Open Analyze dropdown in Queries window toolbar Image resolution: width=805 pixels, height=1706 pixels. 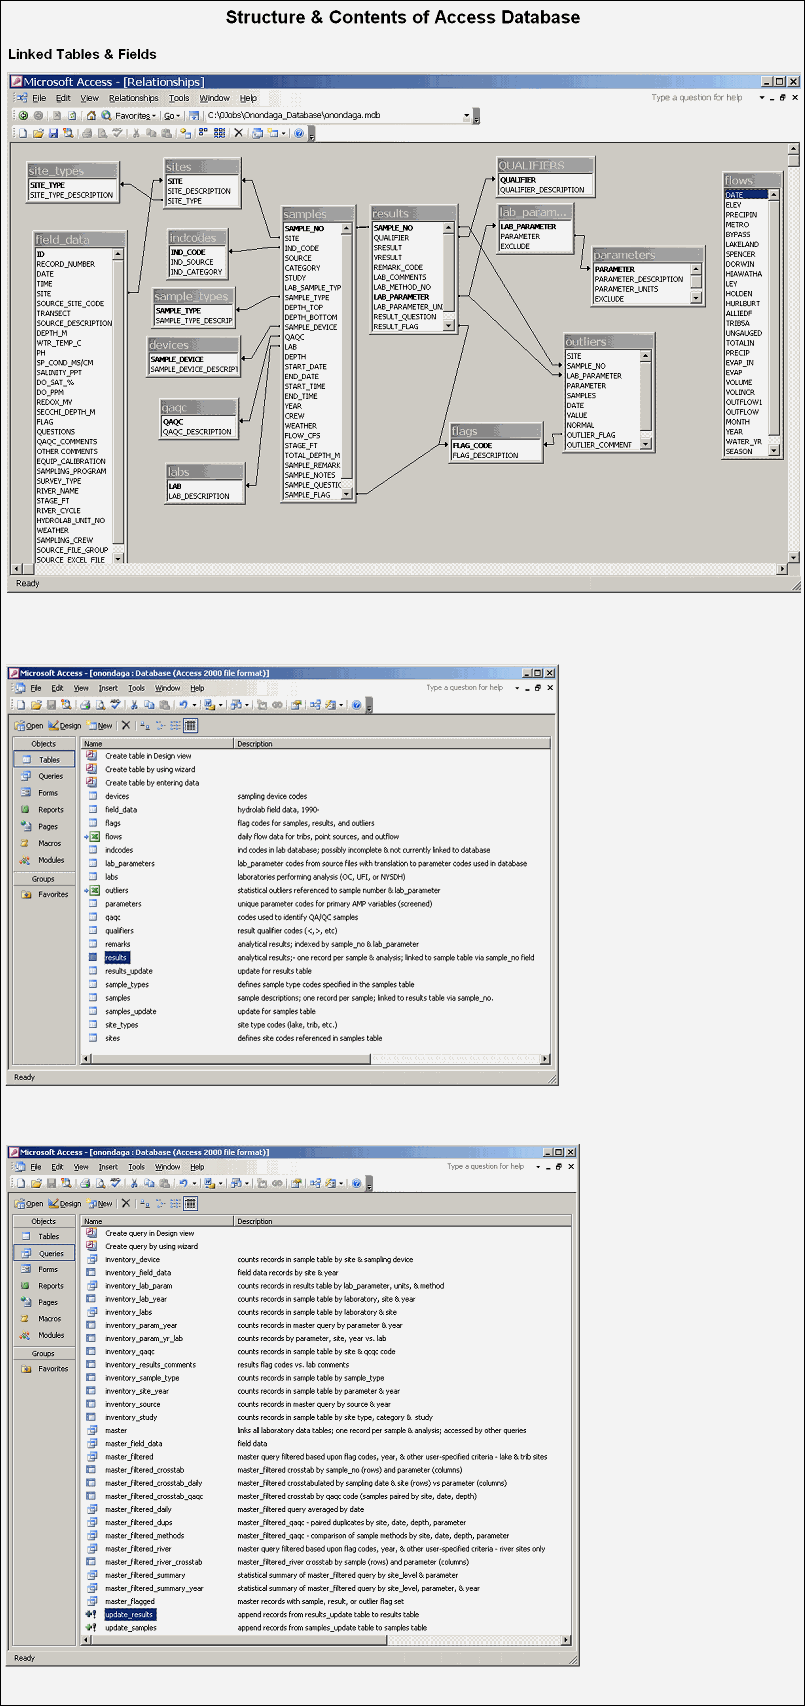(x=246, y=1182)
